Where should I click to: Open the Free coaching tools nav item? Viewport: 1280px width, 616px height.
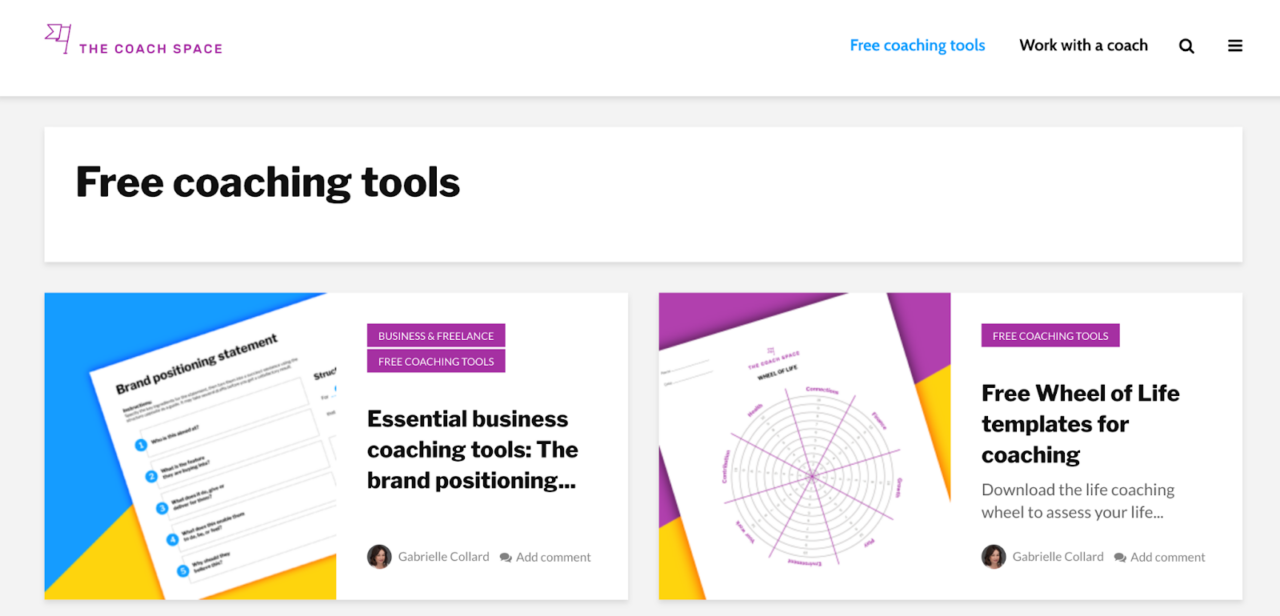tap(917, 45)
